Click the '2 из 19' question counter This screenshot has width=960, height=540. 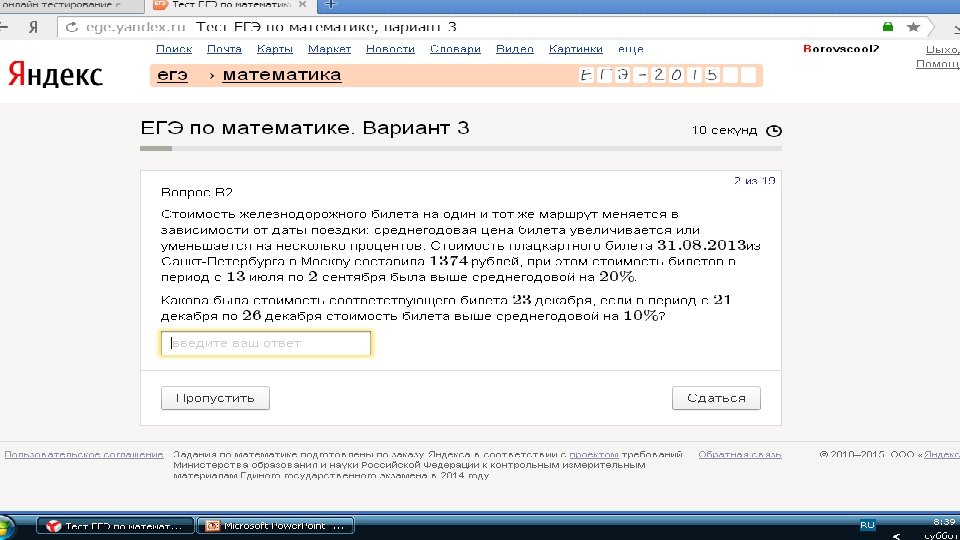[x=754, y=181]
